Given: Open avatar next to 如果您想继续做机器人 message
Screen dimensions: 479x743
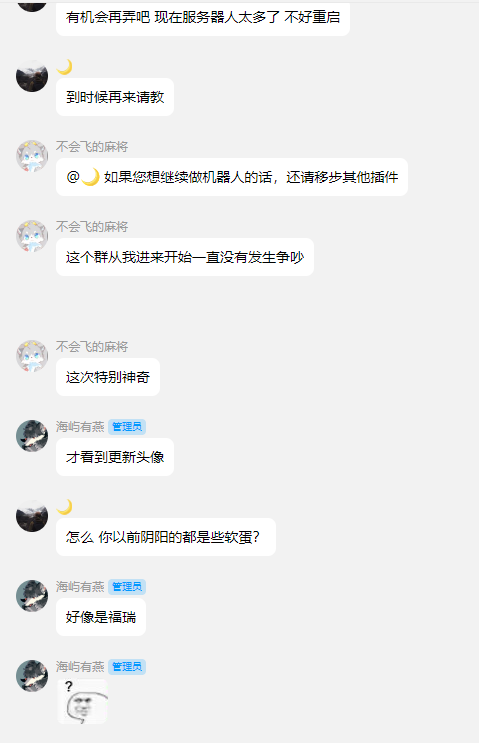Looking at the screenshot, I should (32, 156).
